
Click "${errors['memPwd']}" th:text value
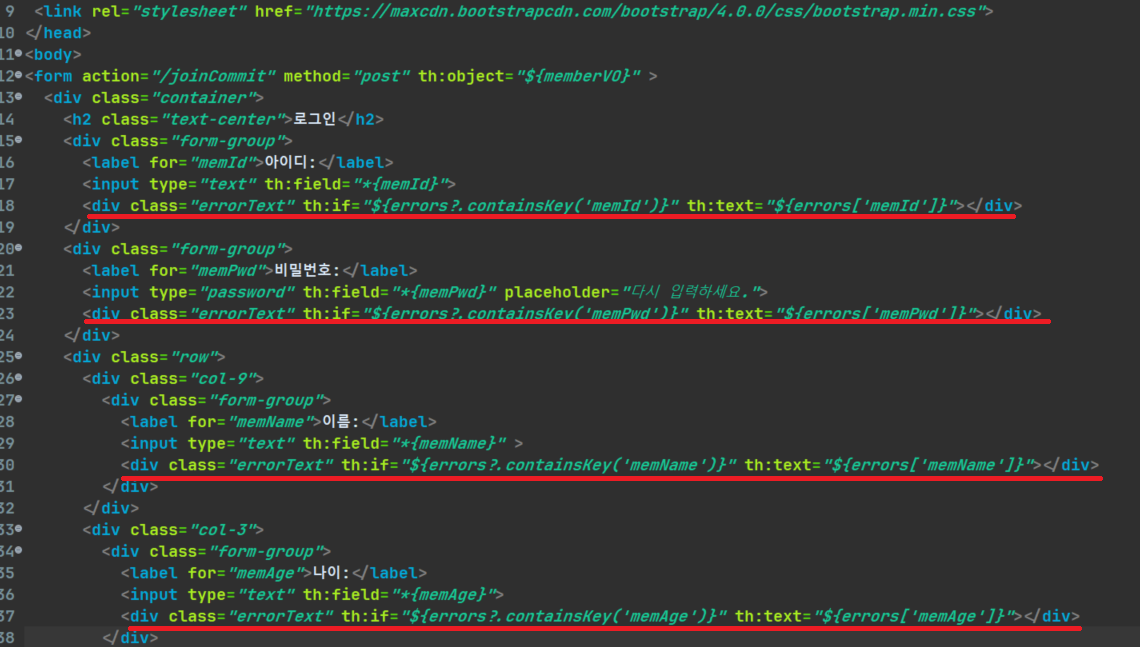(x=875, y=314)
